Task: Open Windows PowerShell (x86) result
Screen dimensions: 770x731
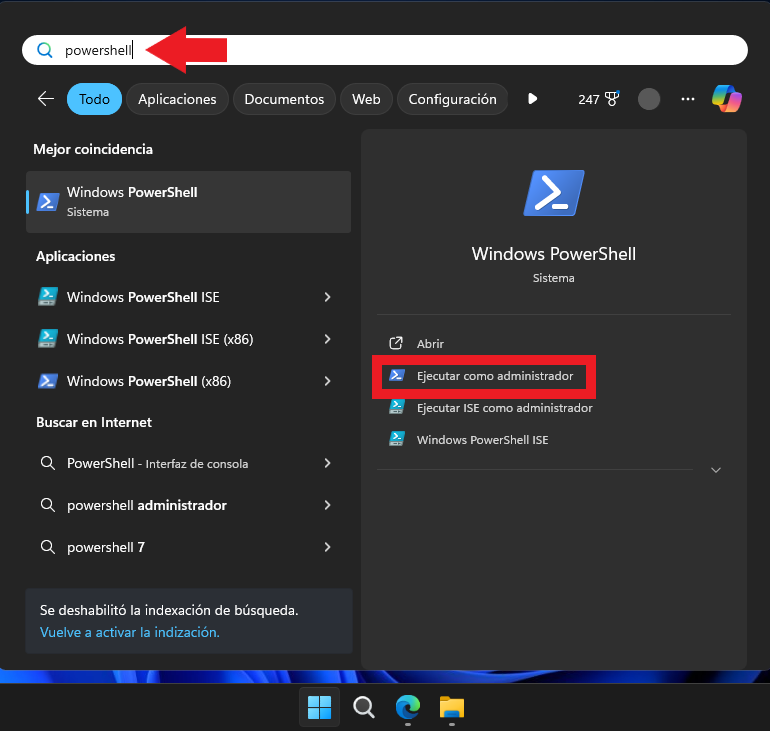Action: point(148,381)
